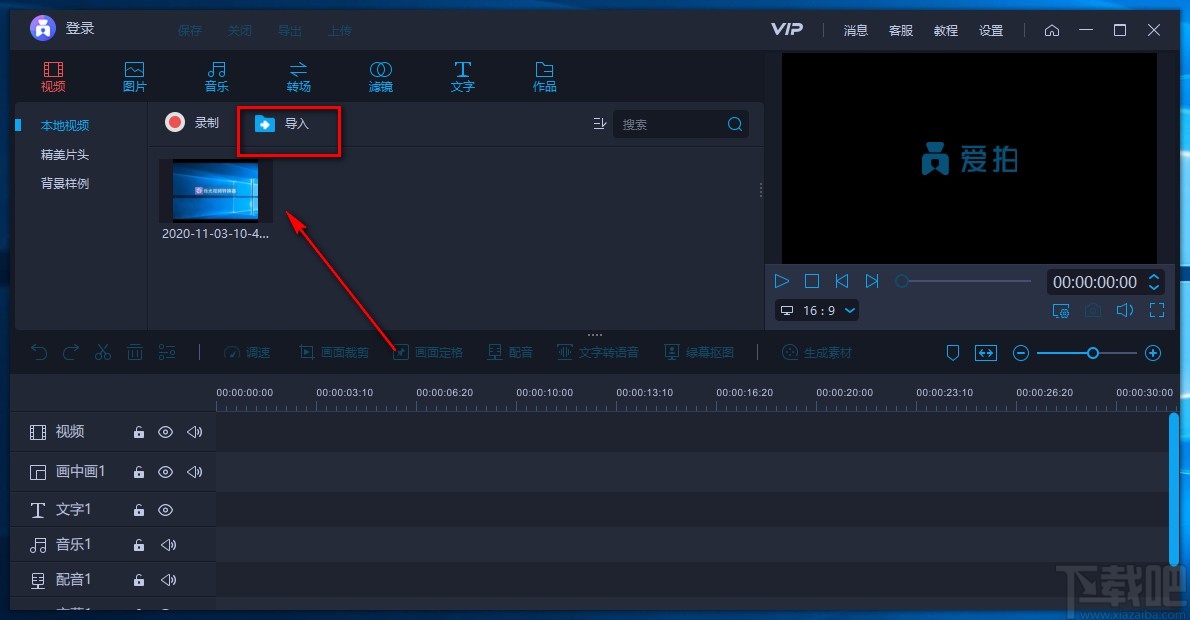The width and height of the screenshot is (1190, 620).
Task: Toggle visibility eye on 画中画1 track
Action: coord(165,472)
